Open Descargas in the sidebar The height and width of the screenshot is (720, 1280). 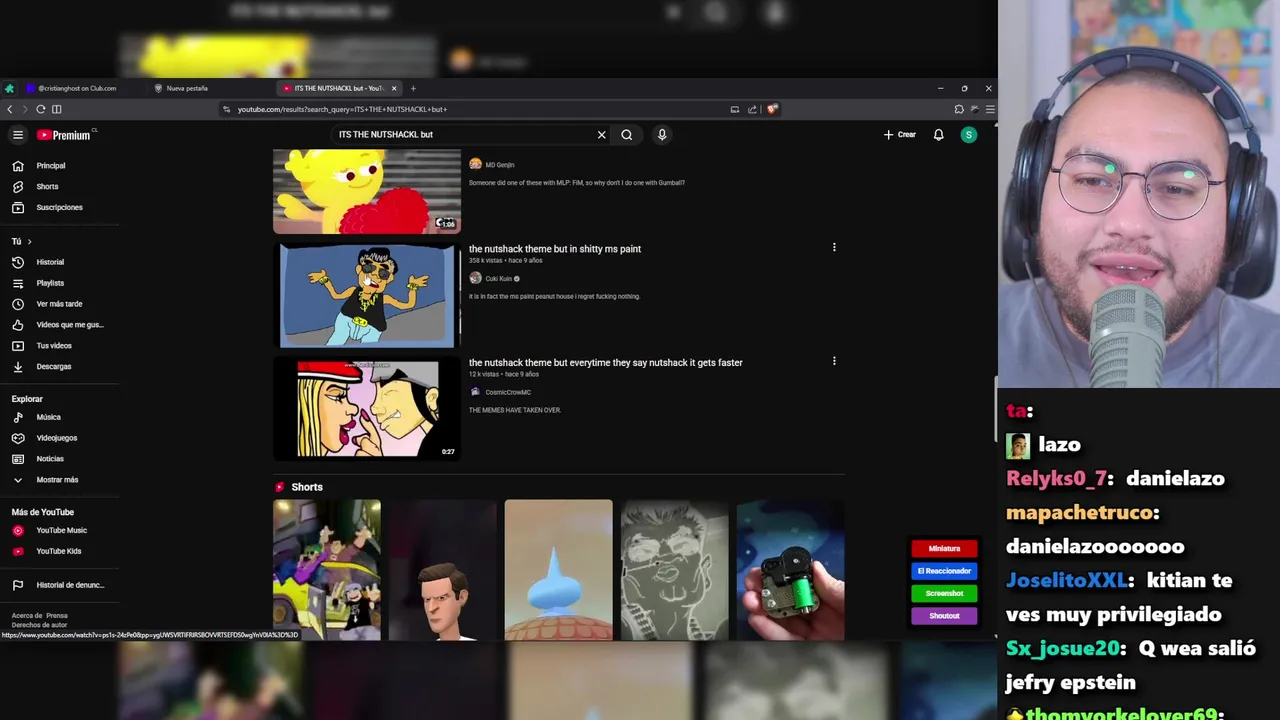click(54, 367)
